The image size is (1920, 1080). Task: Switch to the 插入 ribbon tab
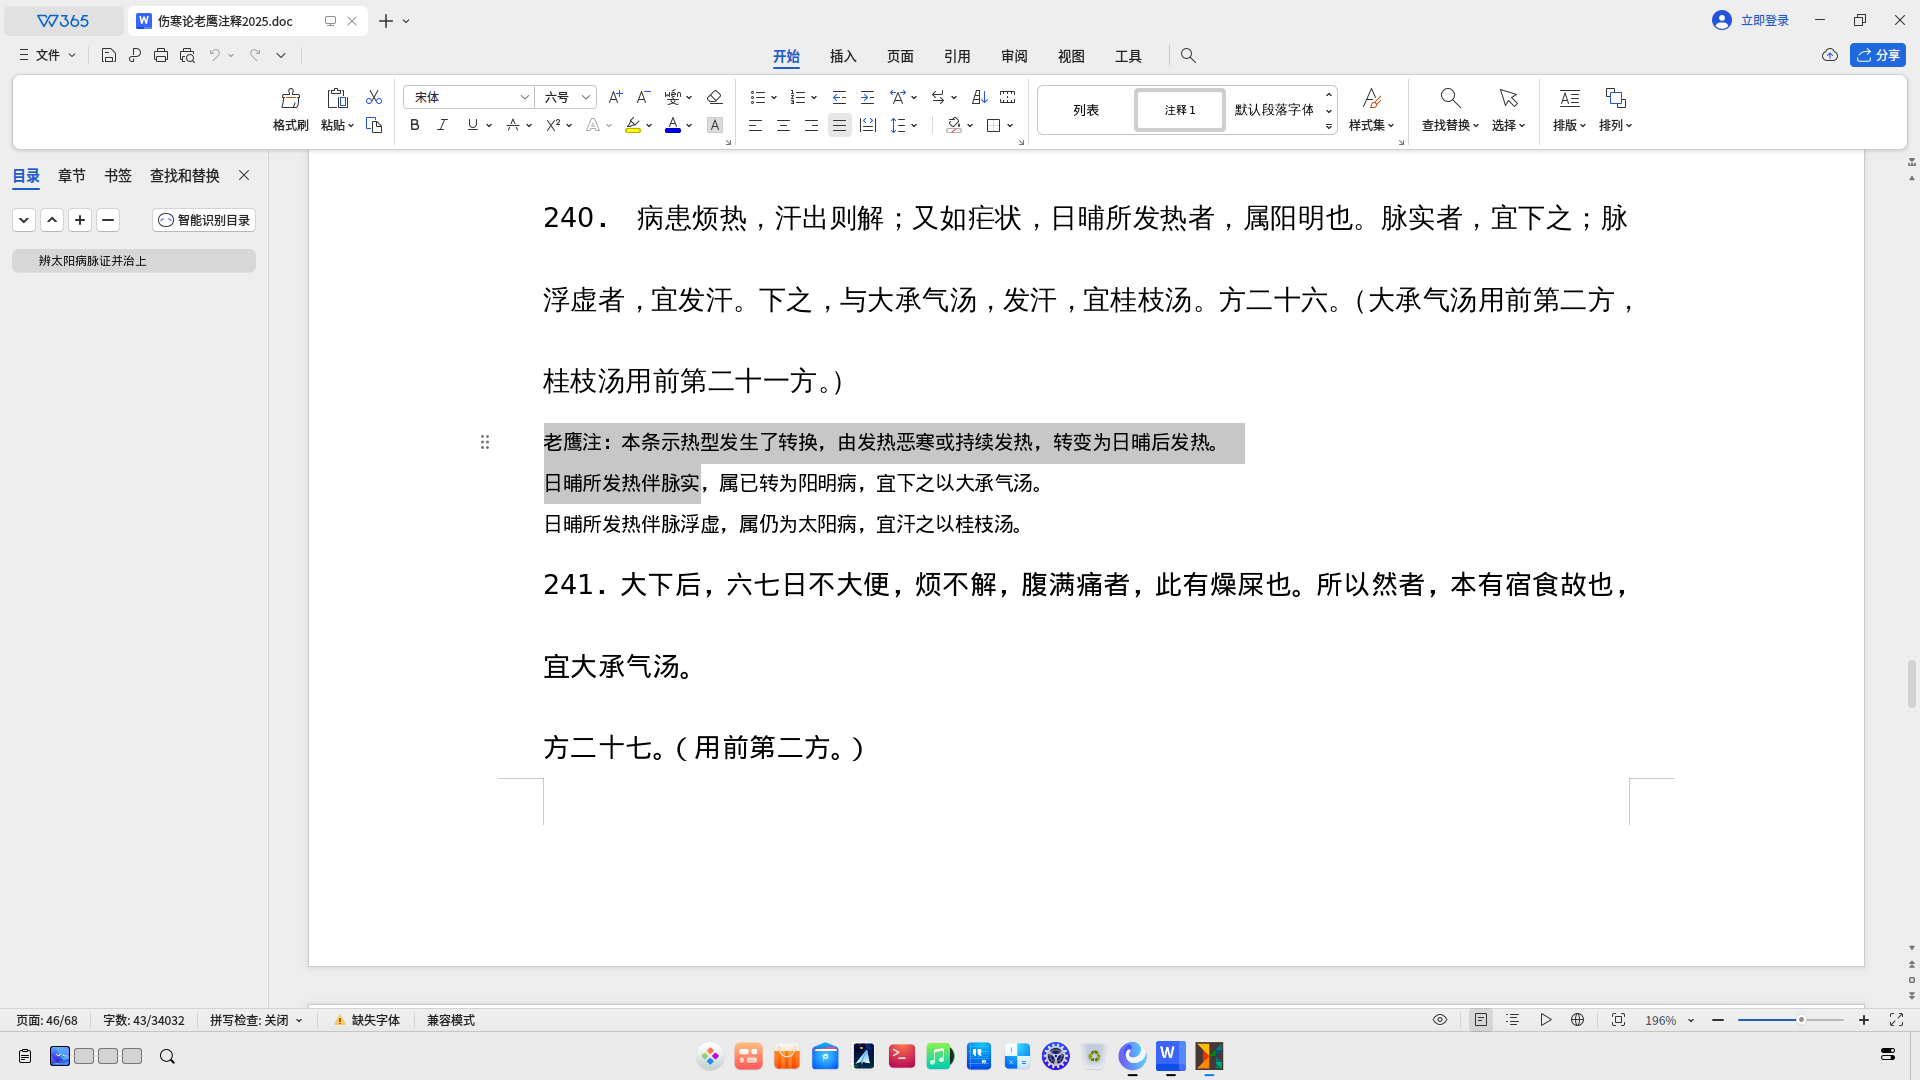tap(843, 56)
